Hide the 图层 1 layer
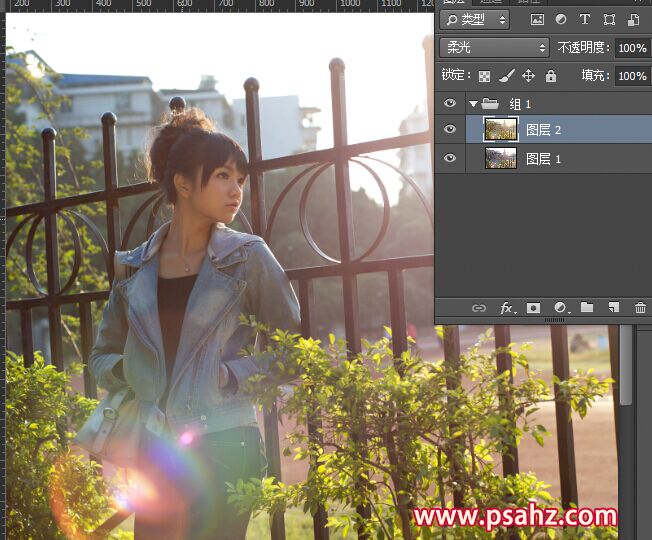Viewport: 652px width, 540px height. tap(450, 158)
